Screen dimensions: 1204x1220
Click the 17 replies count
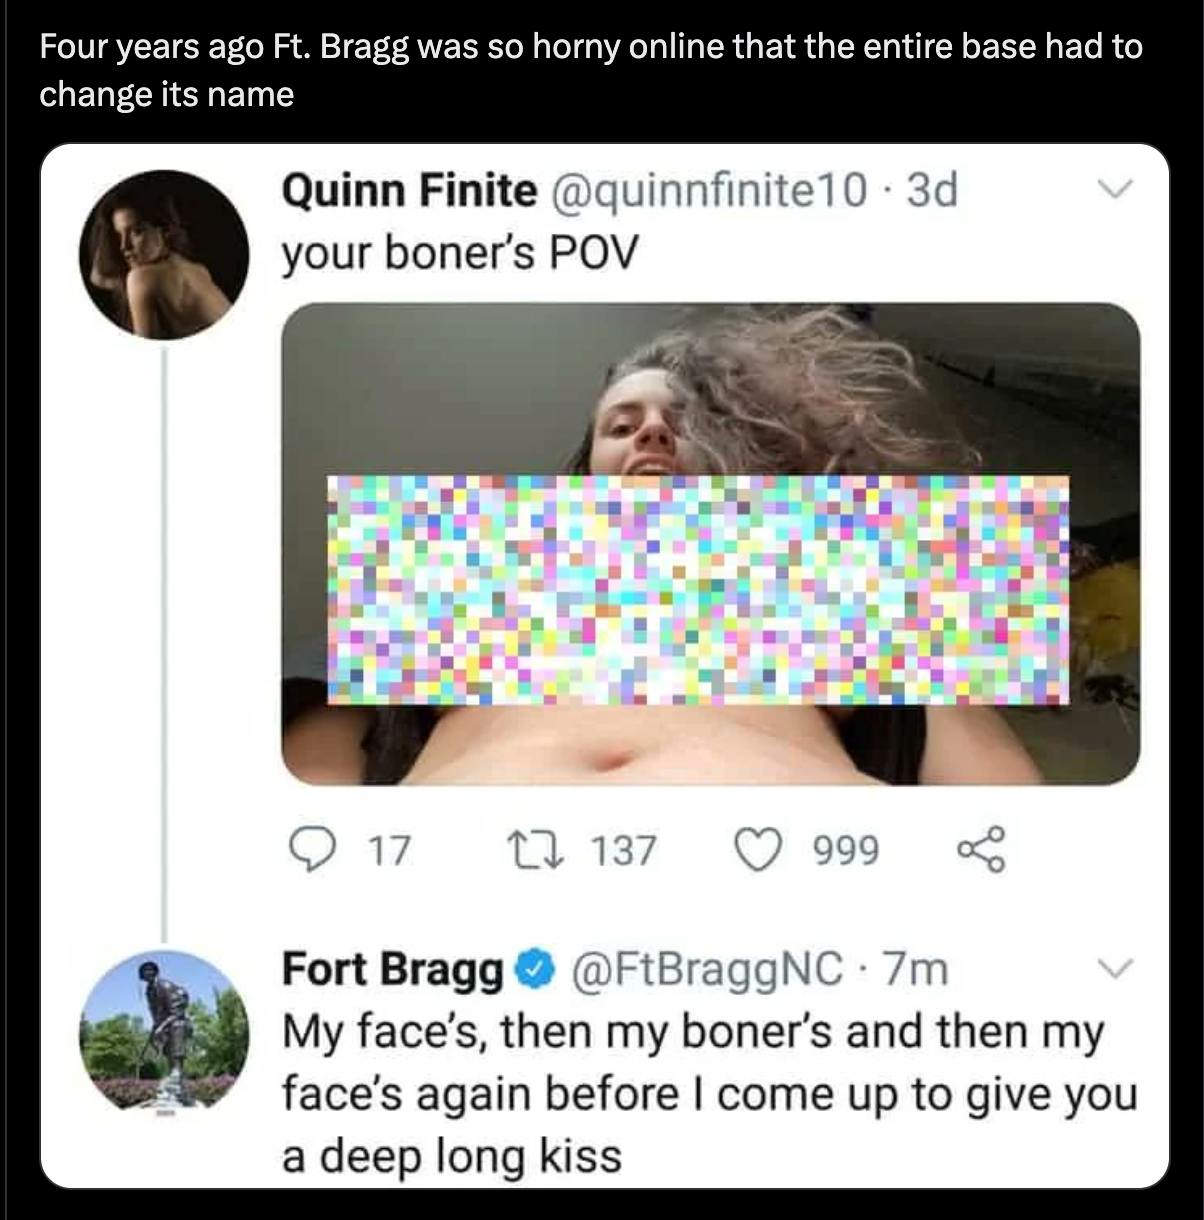point(389,851)
